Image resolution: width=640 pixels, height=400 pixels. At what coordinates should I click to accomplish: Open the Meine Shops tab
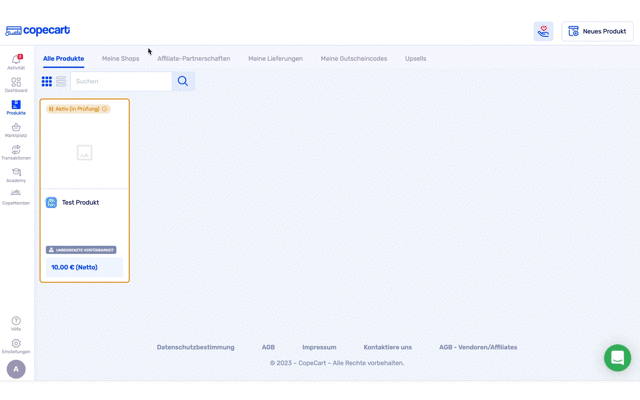120,59
